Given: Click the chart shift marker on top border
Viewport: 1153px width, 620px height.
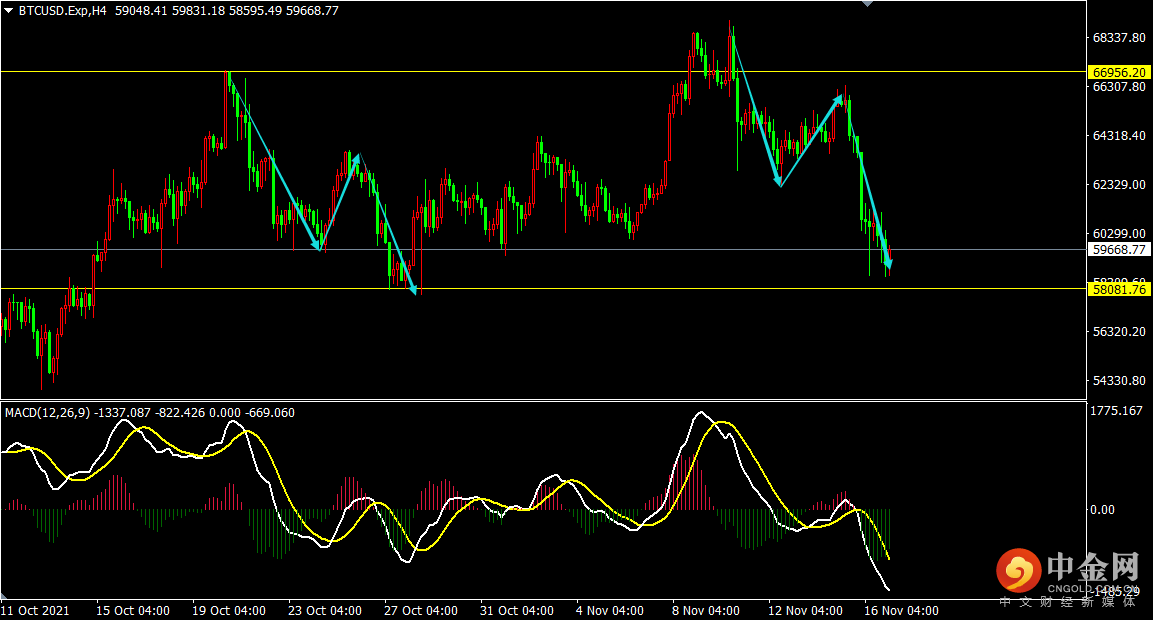Looking at the screenshot, I should point(866,4).
